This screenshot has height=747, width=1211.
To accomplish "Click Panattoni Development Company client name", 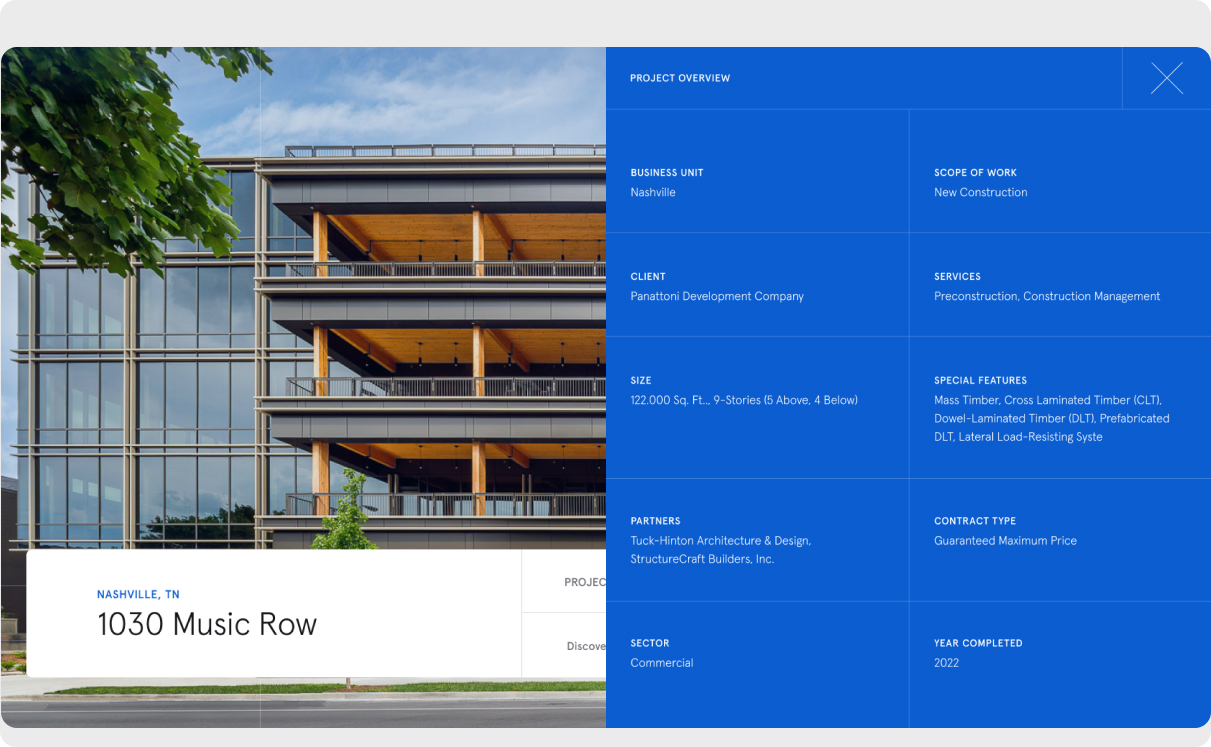I will coord(717,296).
